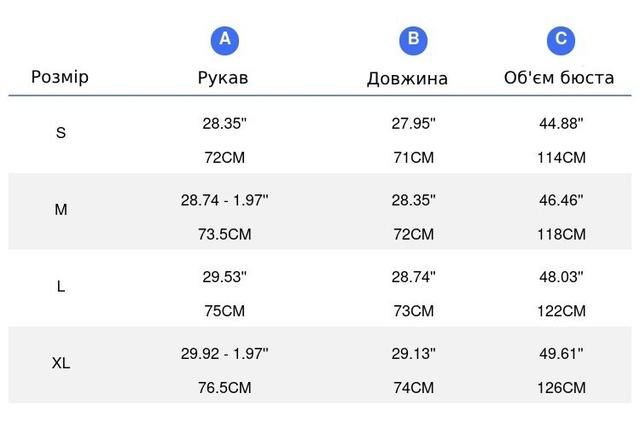Click the 28.74 - 1.97" sleeve value

(x=224, y=200)
